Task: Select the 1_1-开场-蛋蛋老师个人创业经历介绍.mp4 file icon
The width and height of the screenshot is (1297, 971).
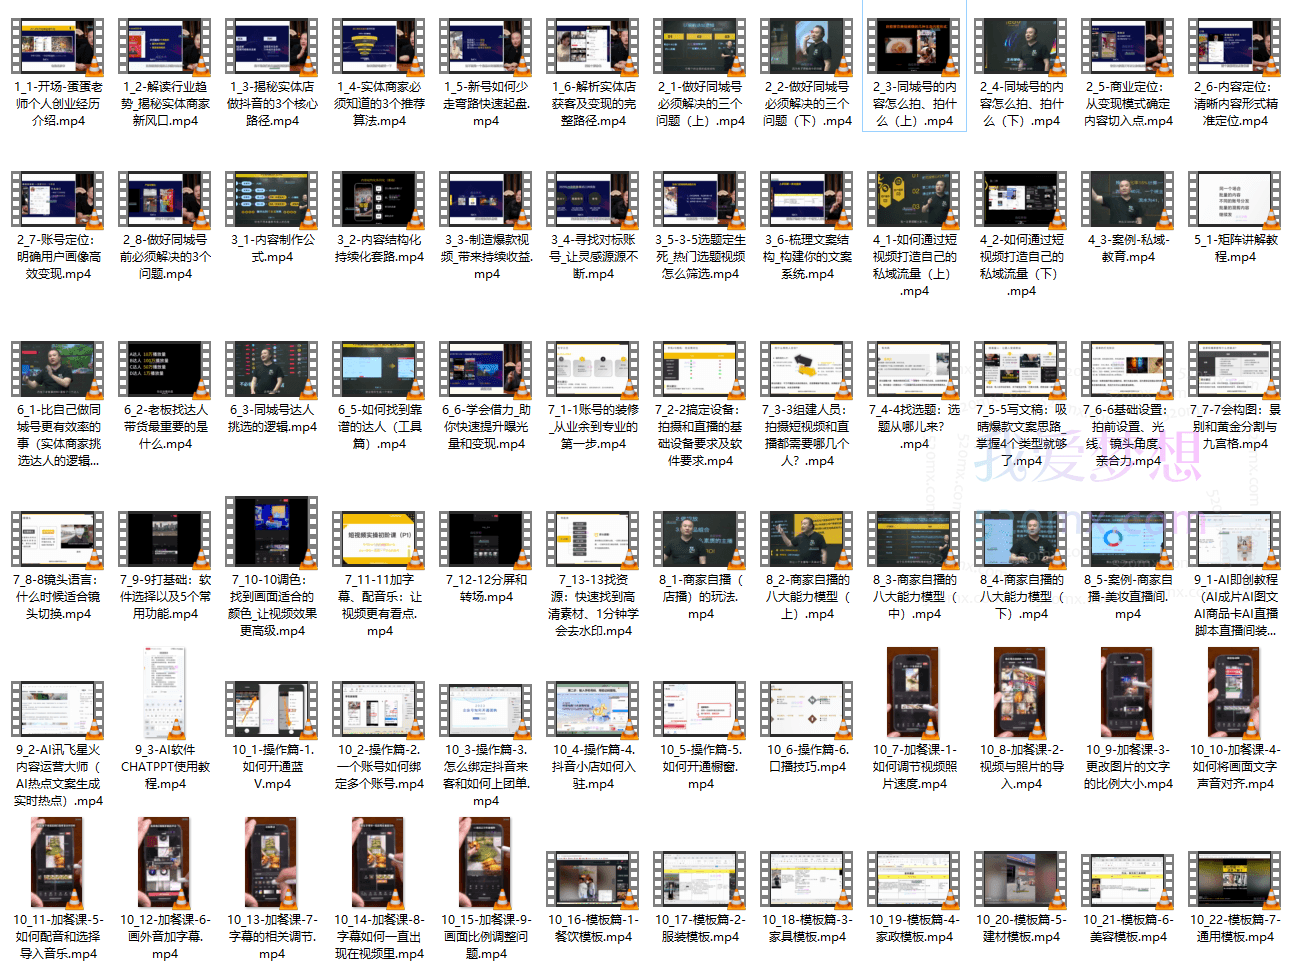Action: (58, 47)
